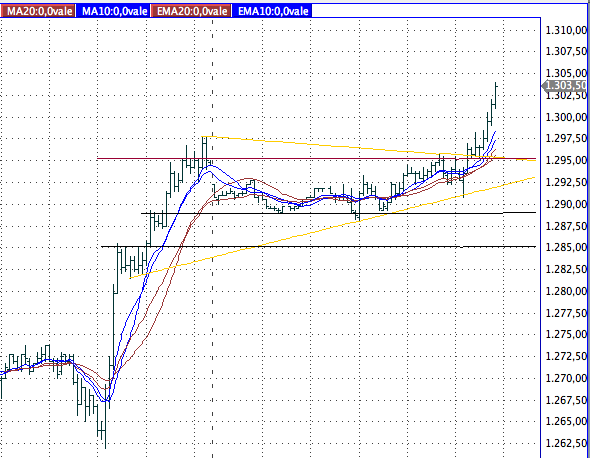Select the ascending yellow support trendline
The height and width of the screenshot is (458, 590).
[x=332, y=228]
